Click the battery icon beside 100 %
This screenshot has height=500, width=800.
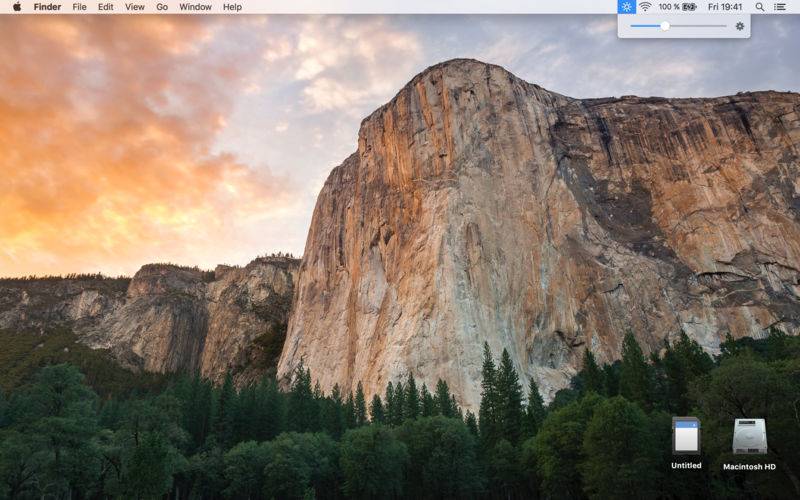pos(690,7)
